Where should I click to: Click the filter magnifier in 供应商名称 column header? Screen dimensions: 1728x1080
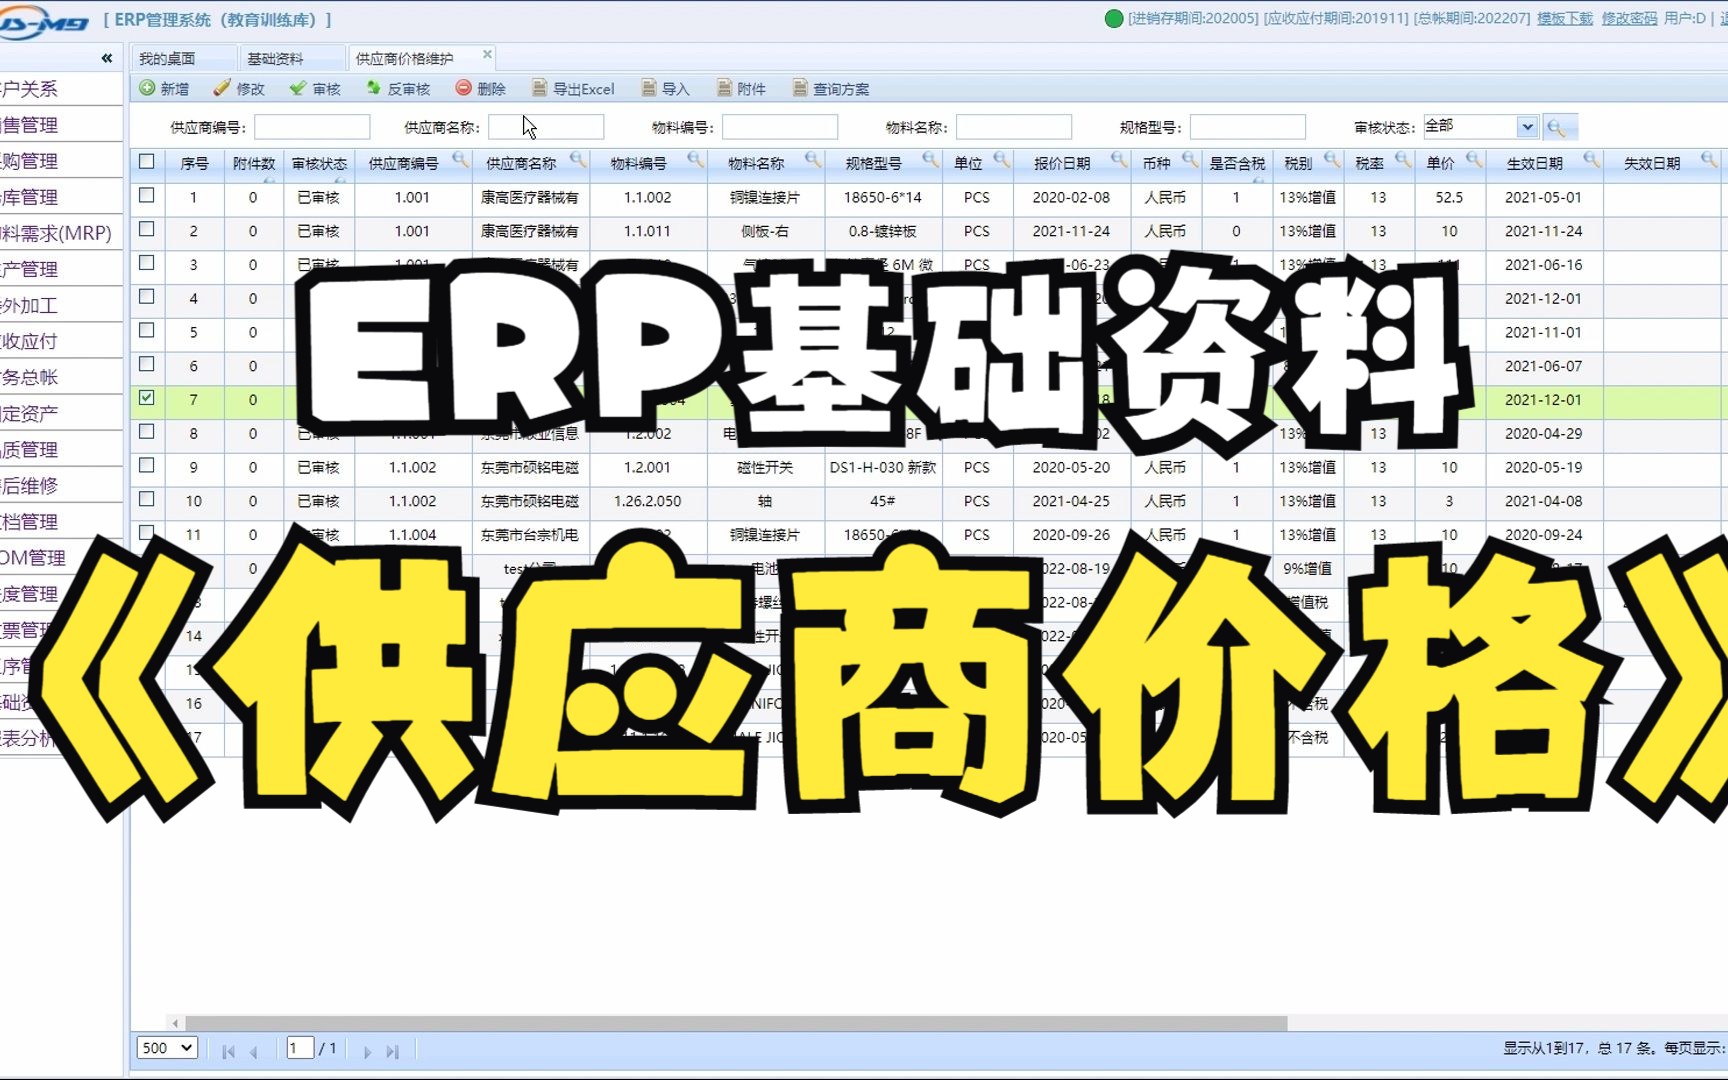[x=578, y=160]
